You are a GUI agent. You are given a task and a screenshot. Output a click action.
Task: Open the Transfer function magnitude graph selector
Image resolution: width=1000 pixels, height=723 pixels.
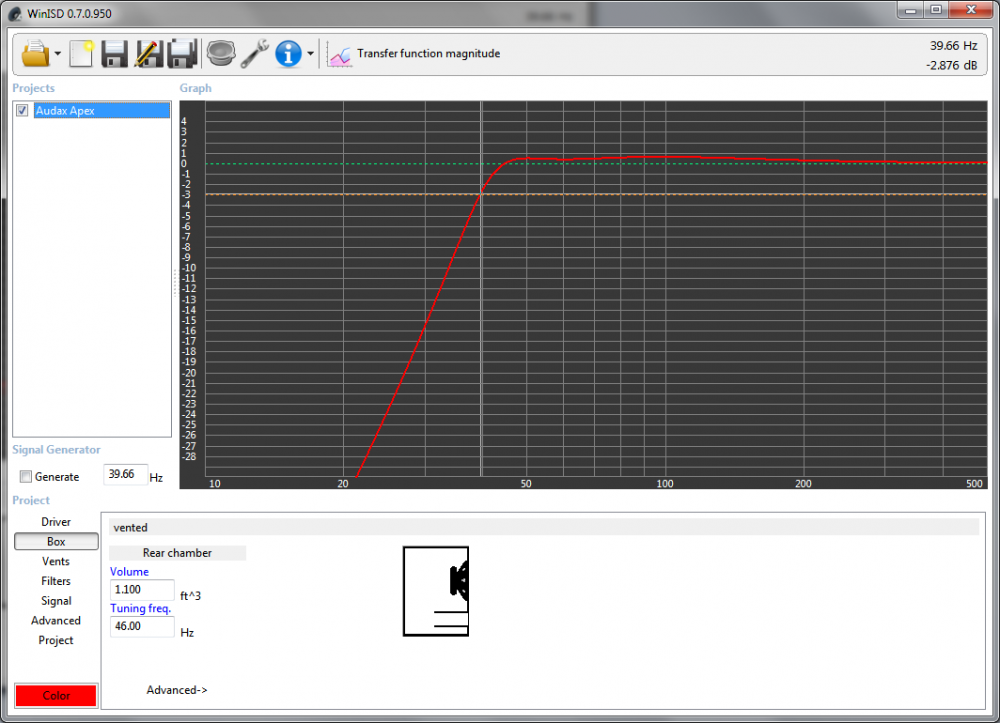coord(416,54)
